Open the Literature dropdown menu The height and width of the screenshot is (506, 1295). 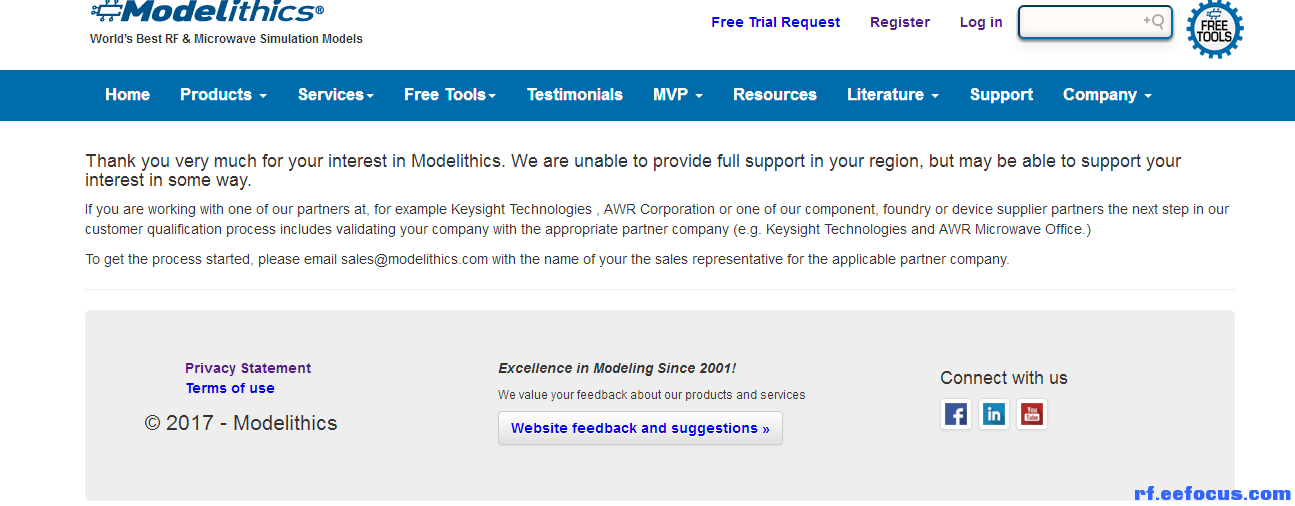pyautogui.click(x=893, y=95)
